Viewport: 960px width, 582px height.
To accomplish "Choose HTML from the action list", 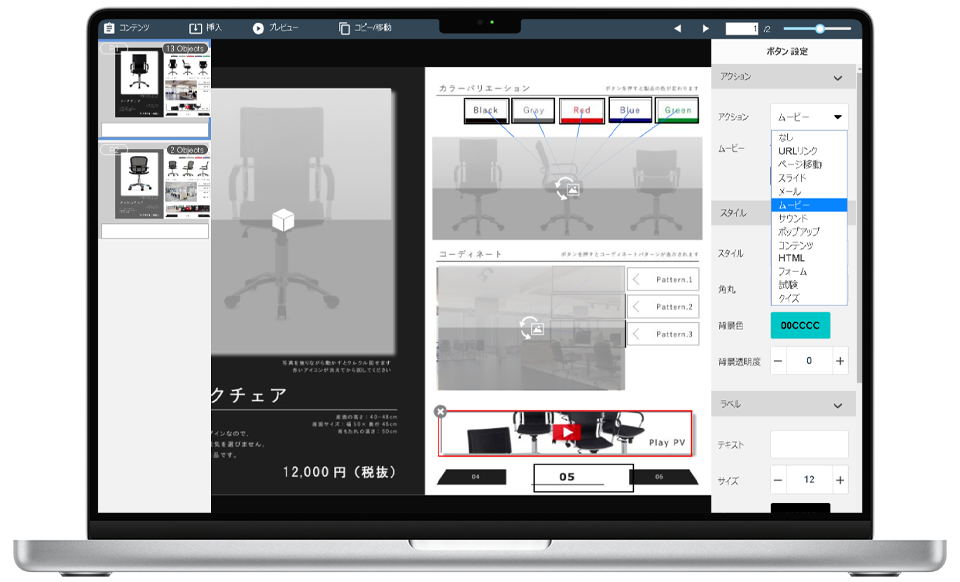I will [x=809, y=258].
